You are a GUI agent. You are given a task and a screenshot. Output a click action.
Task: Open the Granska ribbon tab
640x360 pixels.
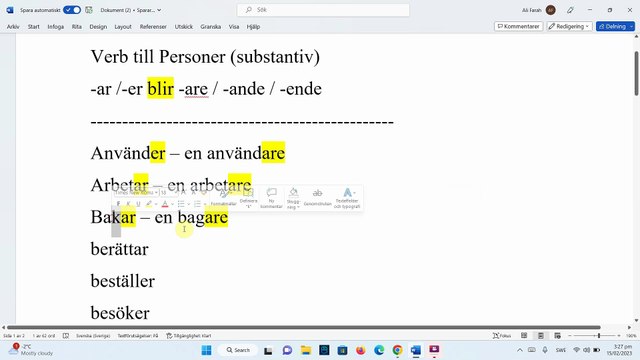click(211, 27)
